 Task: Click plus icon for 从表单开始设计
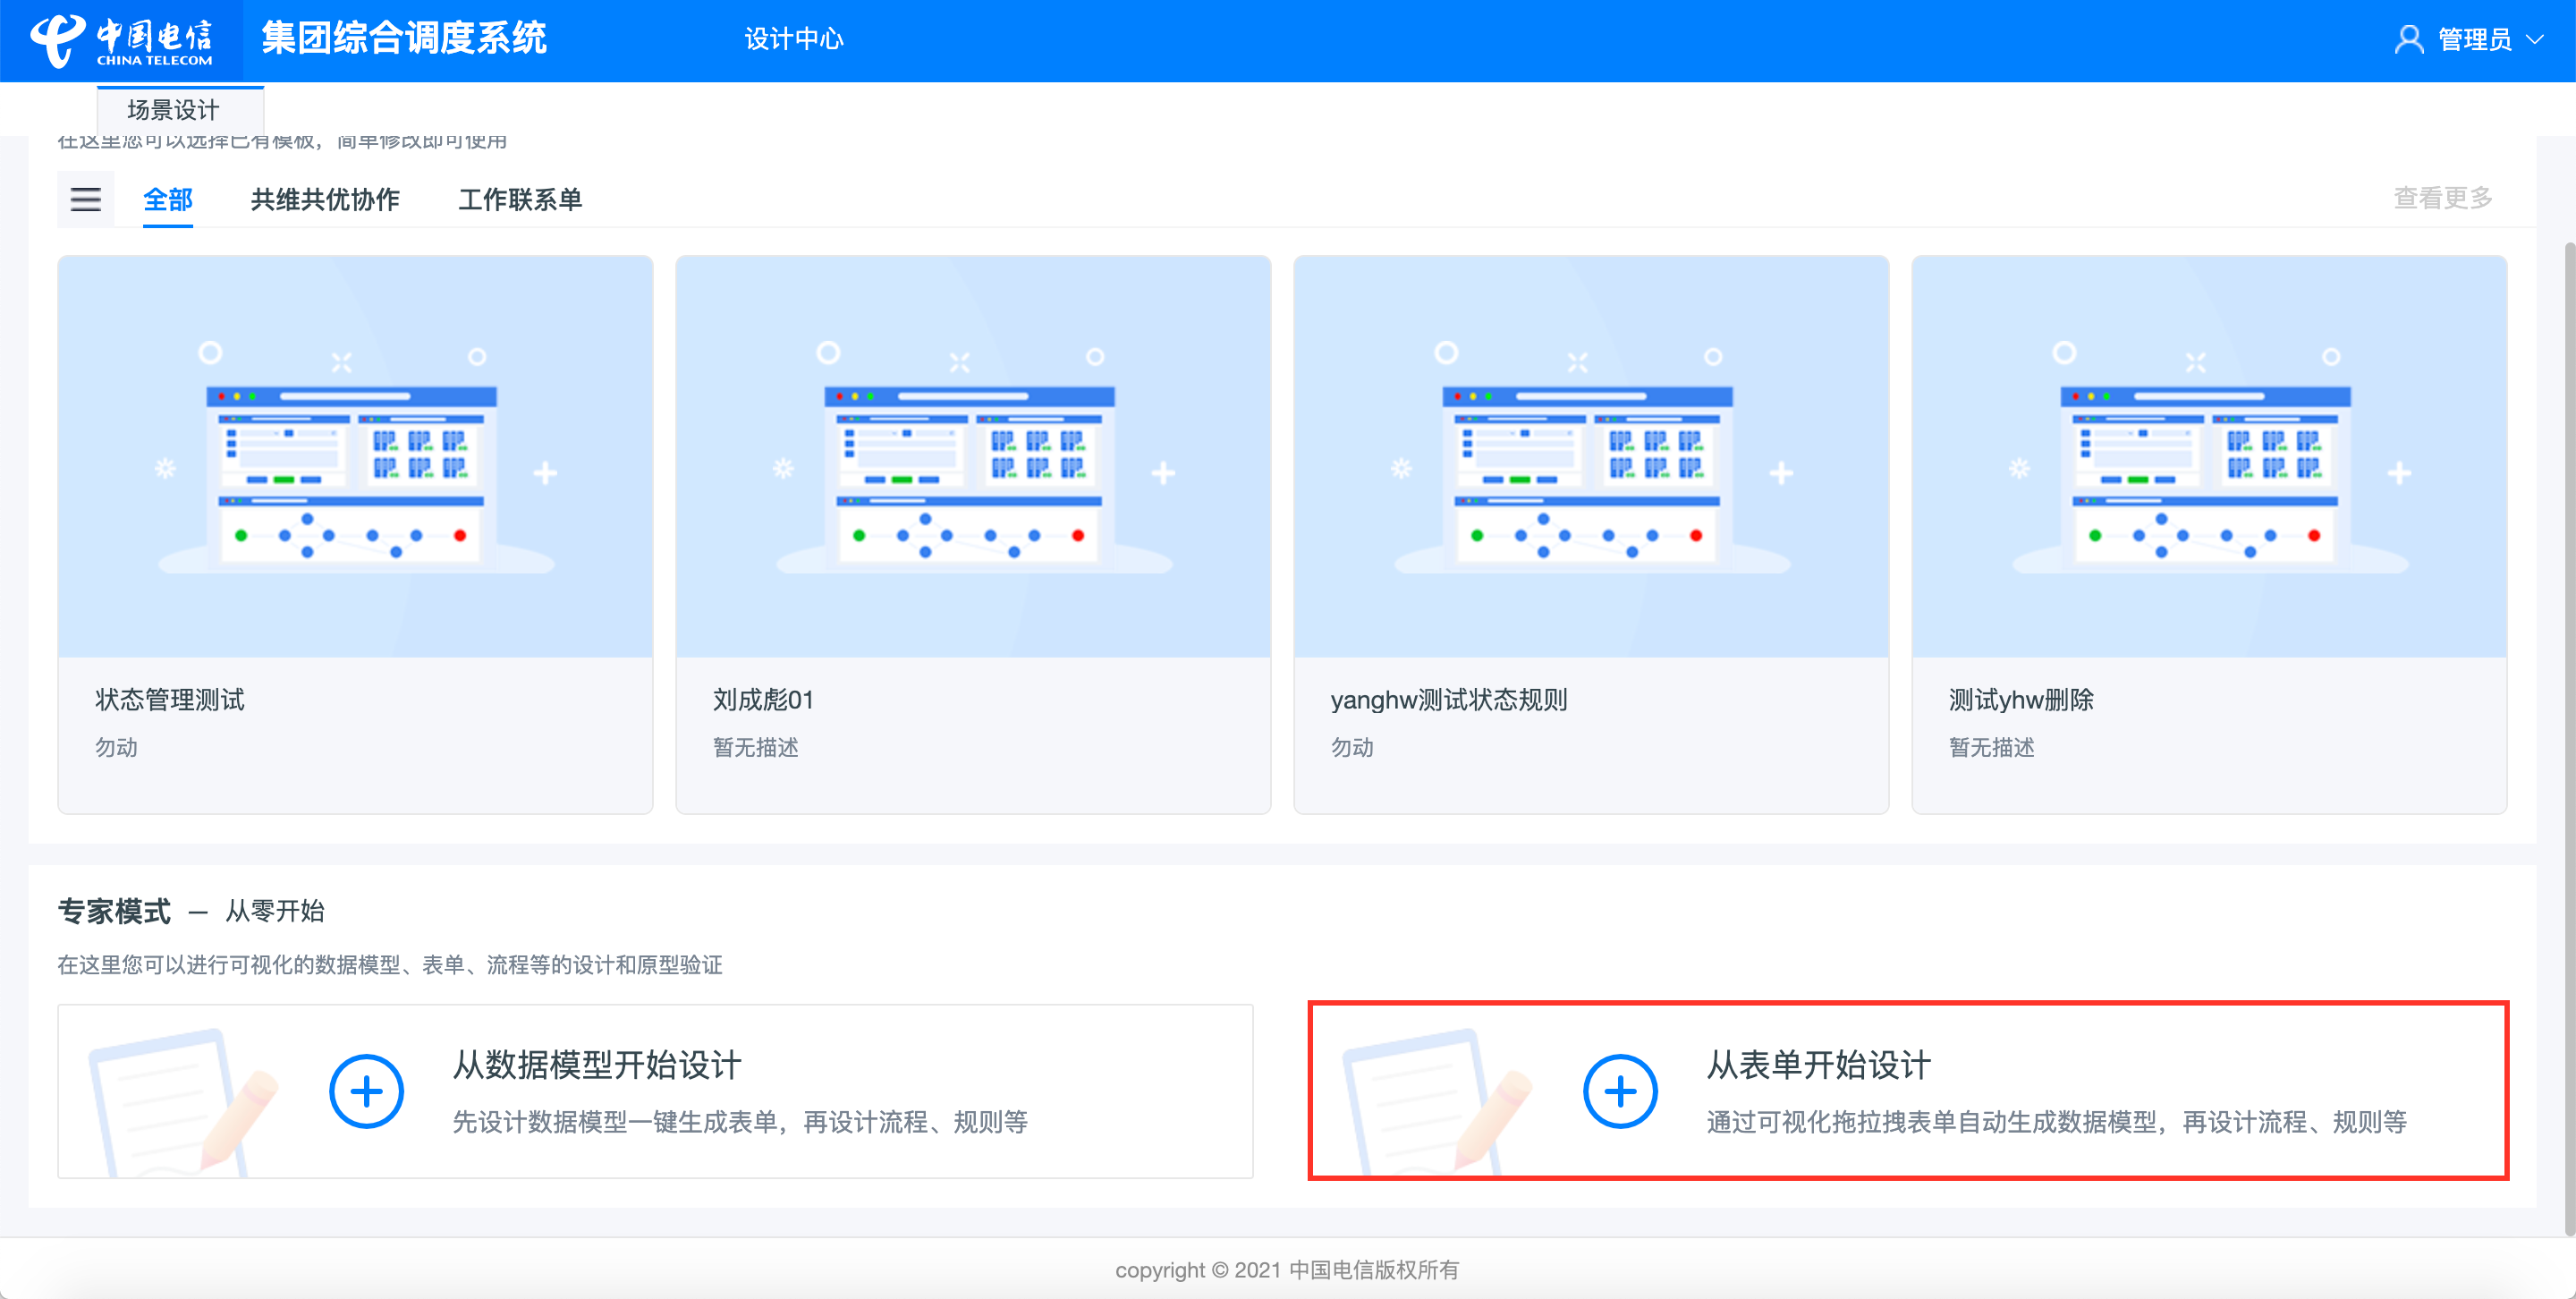coord(1620,1091)
